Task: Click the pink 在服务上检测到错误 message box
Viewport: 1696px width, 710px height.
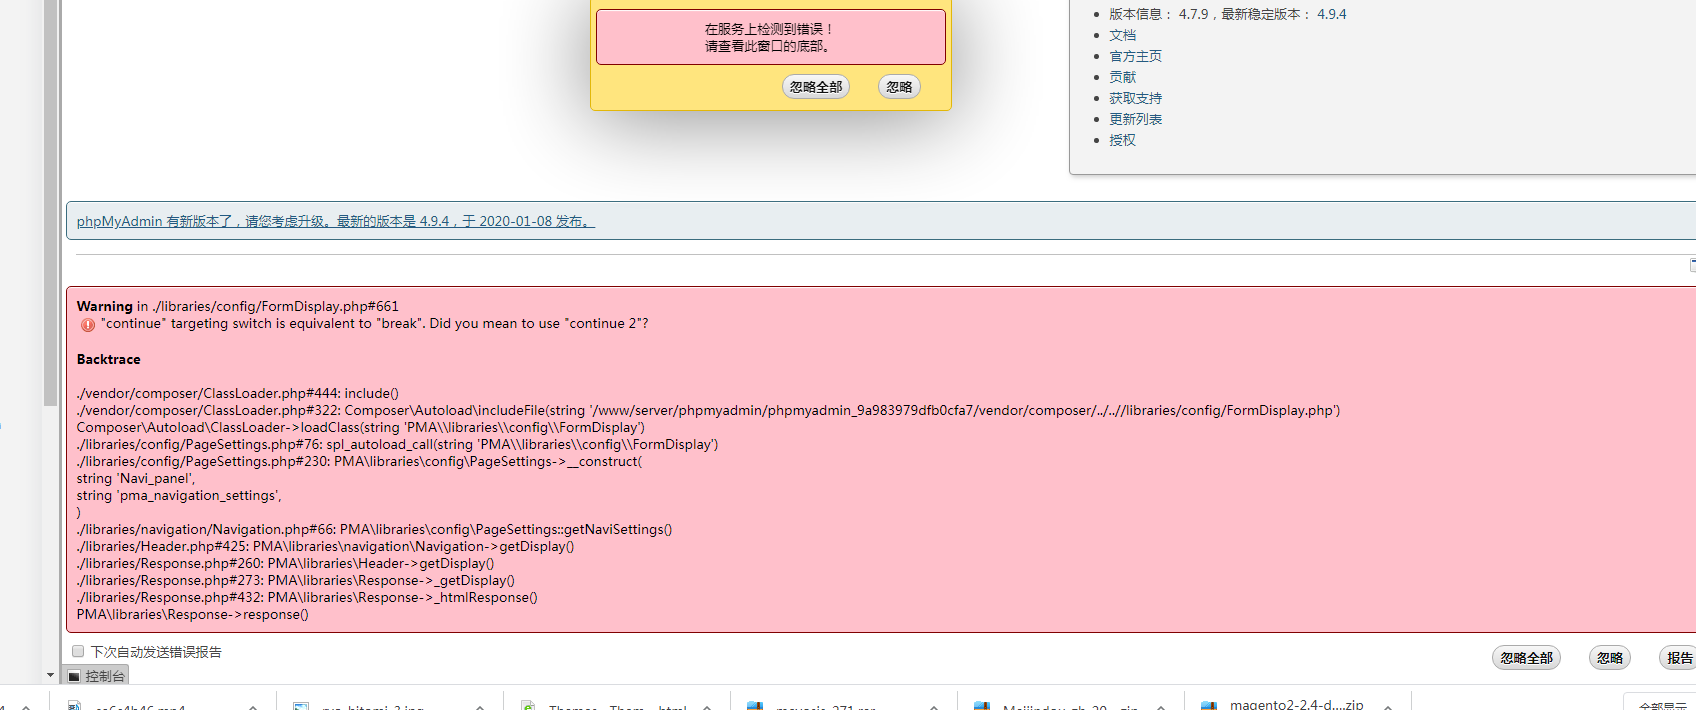Action: [770, 37]
